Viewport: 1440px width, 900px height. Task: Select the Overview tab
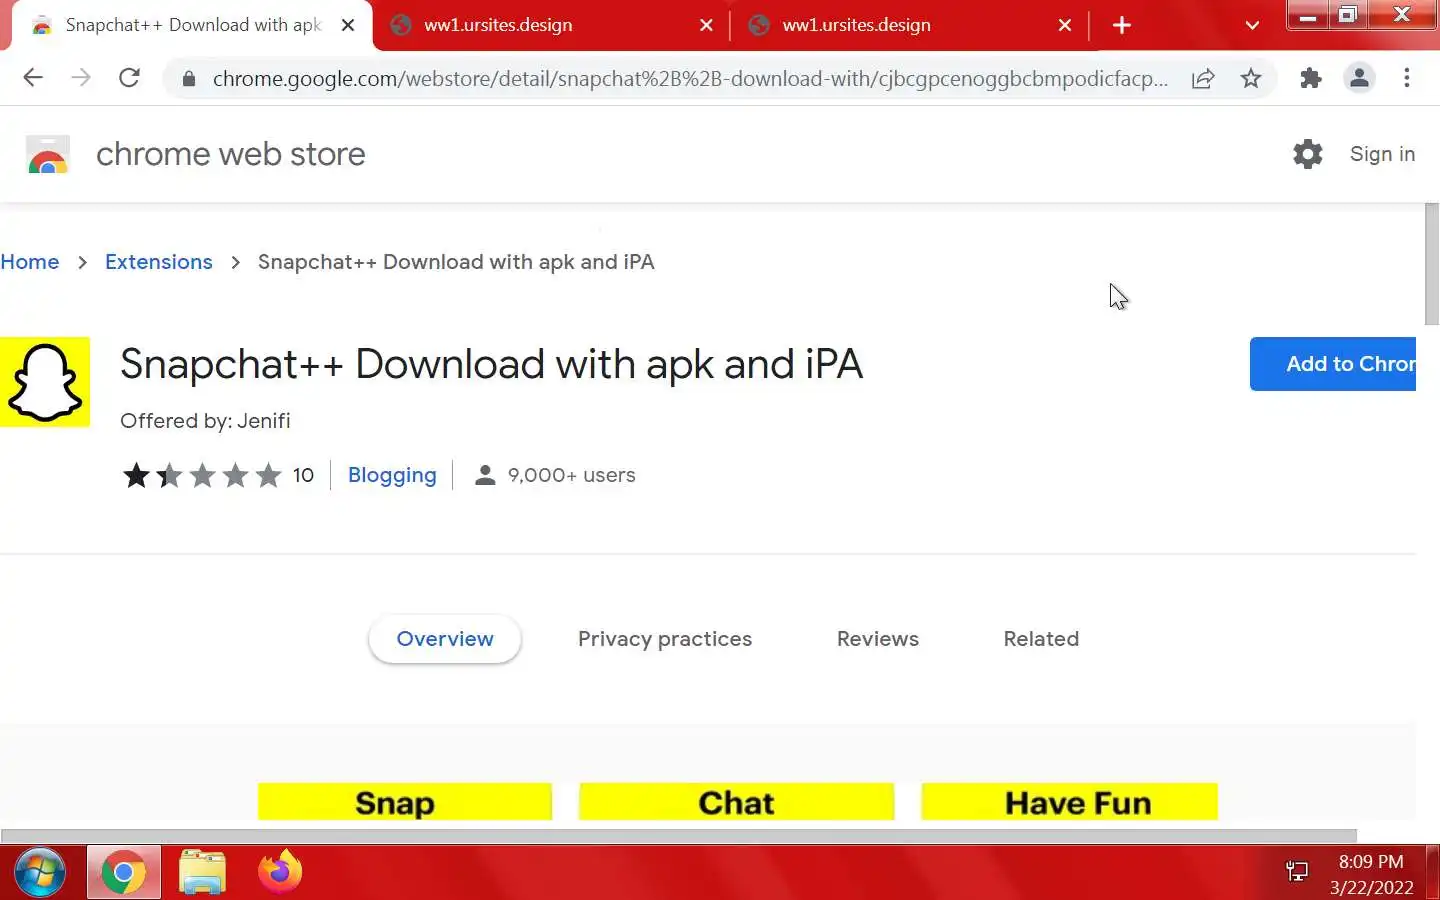click(x=445, y=639)
